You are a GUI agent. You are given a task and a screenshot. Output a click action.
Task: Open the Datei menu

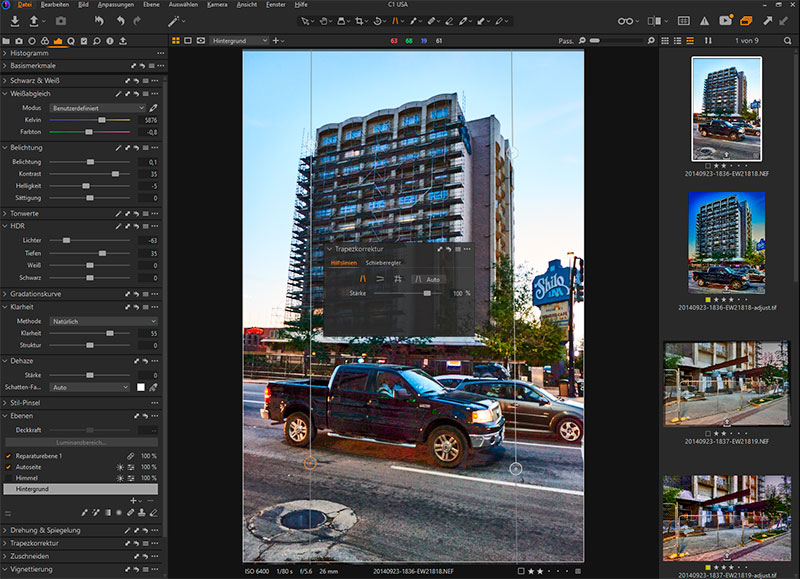[x=24, y=5]
